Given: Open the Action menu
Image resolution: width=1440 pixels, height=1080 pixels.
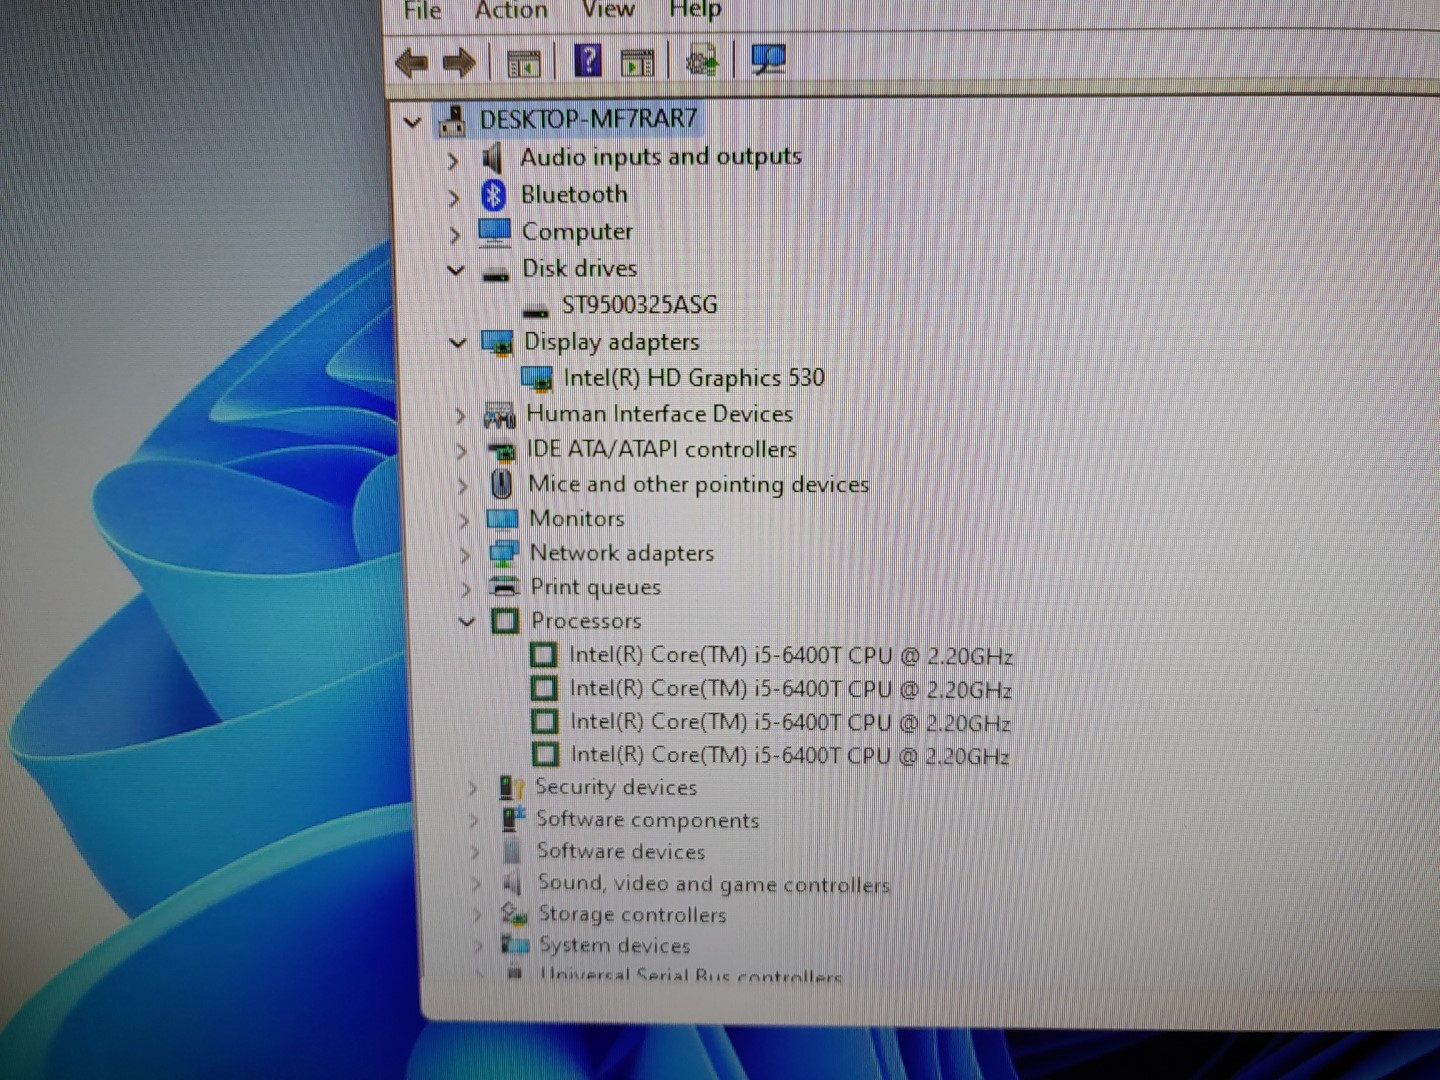Looking at the screenshot, I should [511, 10].
